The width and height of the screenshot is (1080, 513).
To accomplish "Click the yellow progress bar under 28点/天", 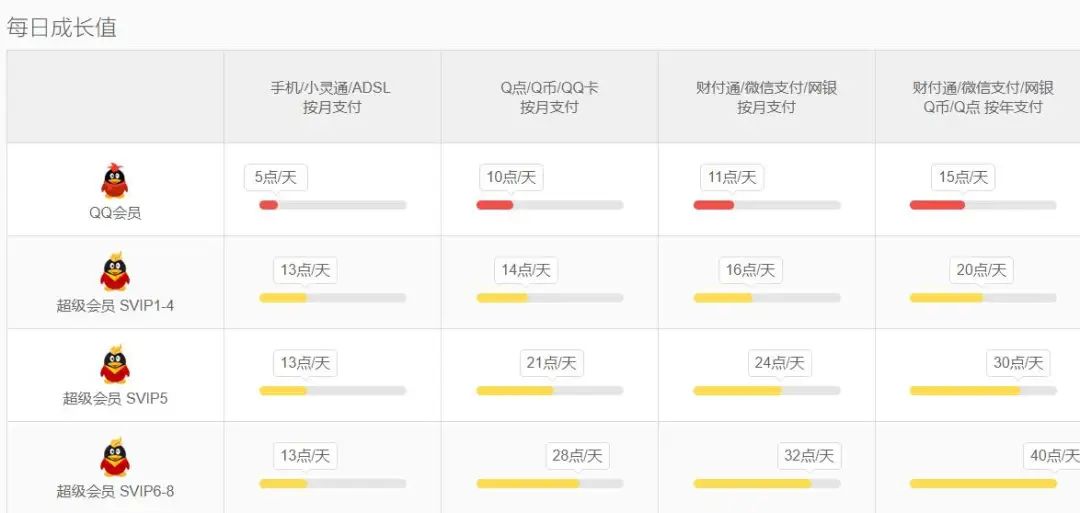I will [x=528, y=484].
